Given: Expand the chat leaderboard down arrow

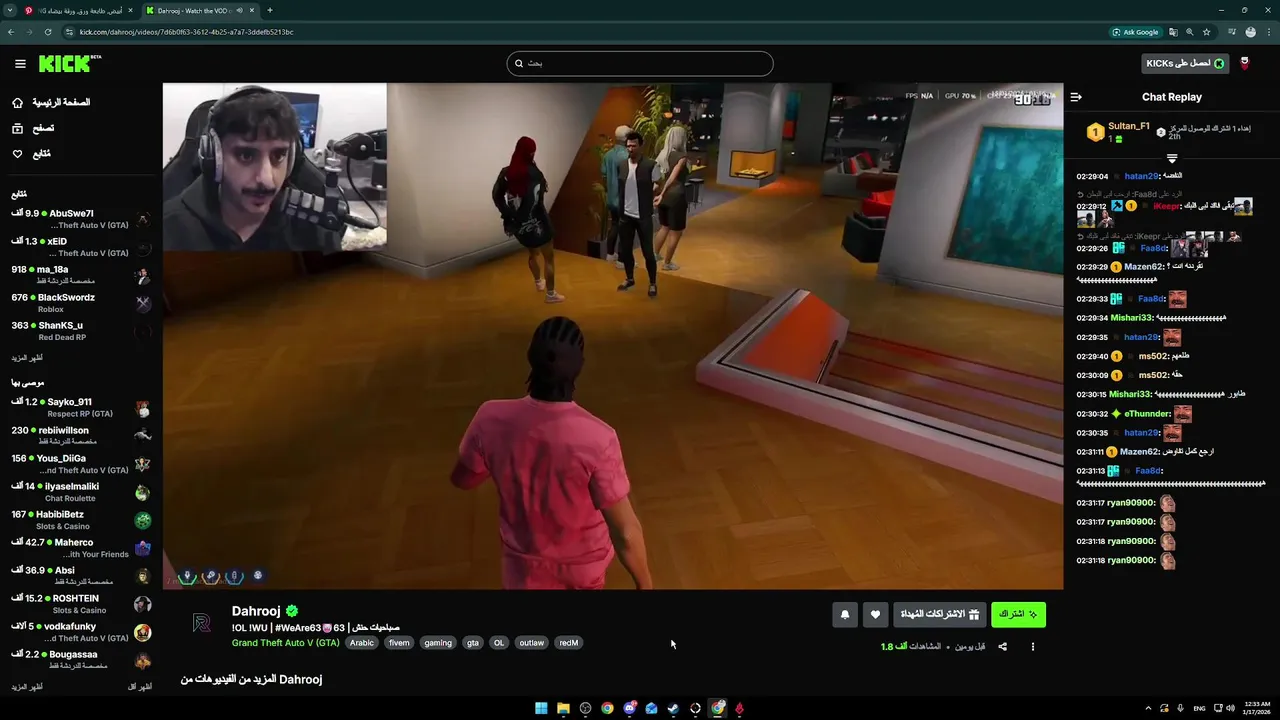Looking at the screenshot, I should [x=1172, y=158].
